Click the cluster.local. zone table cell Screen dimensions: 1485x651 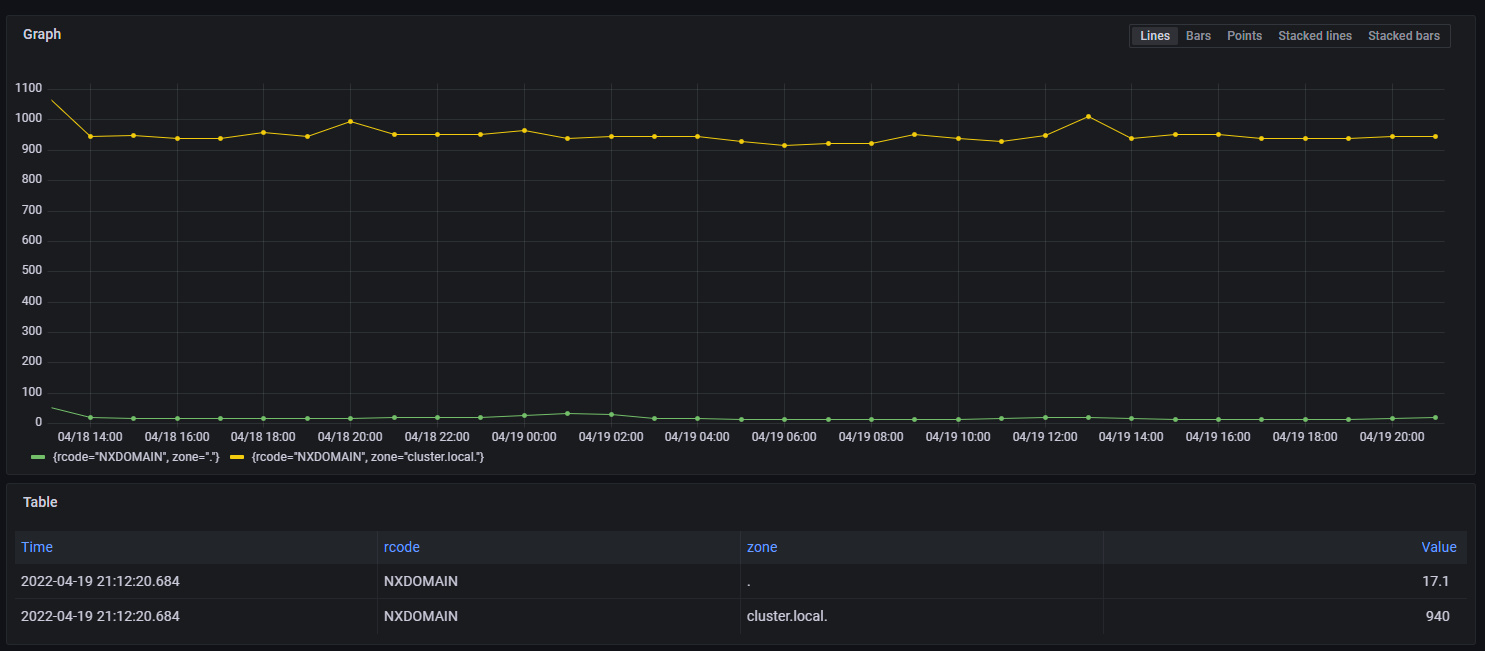coord(921,616)
